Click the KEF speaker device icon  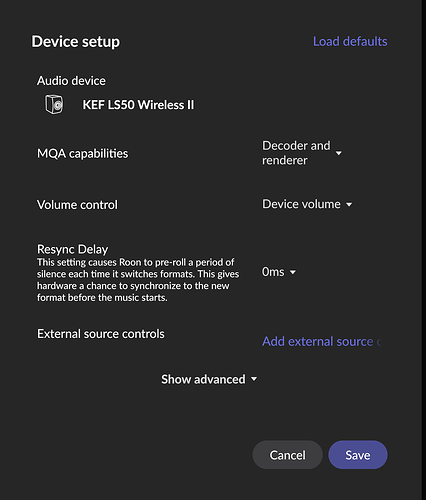54,104
